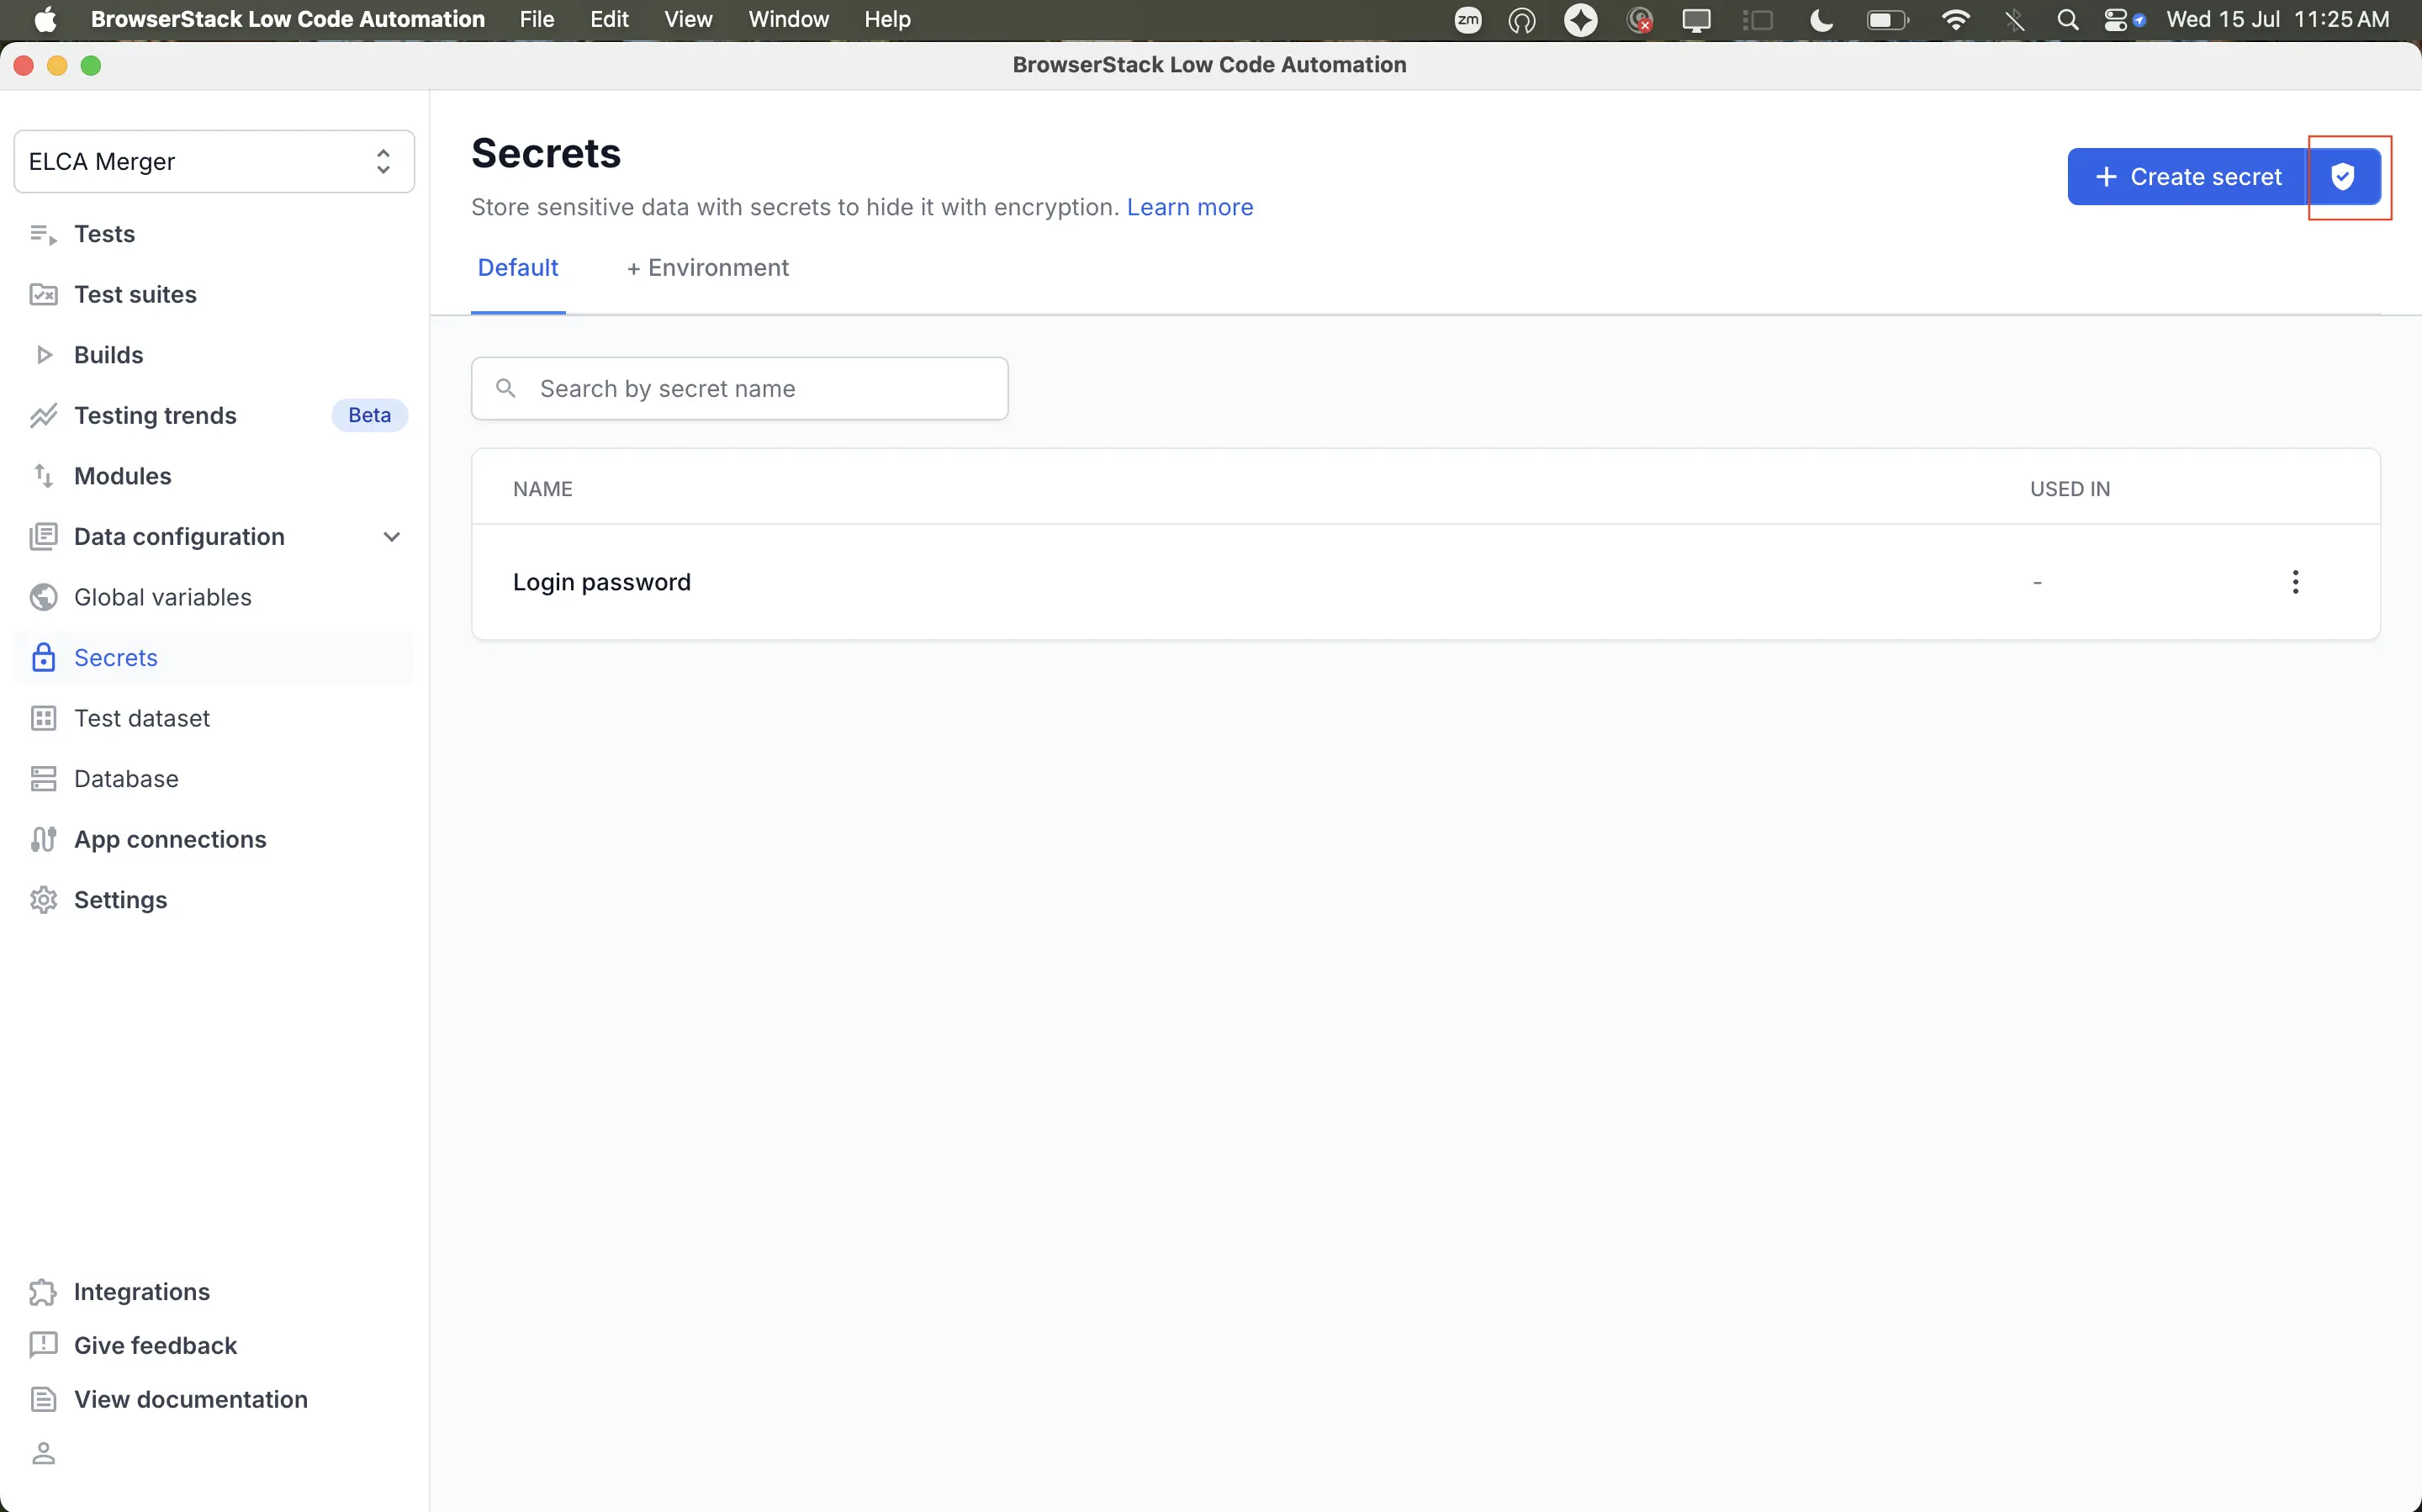Viewport: 2422px width, 1512px height.
Task: Click the battery status icon
Action: (1888, 20)
